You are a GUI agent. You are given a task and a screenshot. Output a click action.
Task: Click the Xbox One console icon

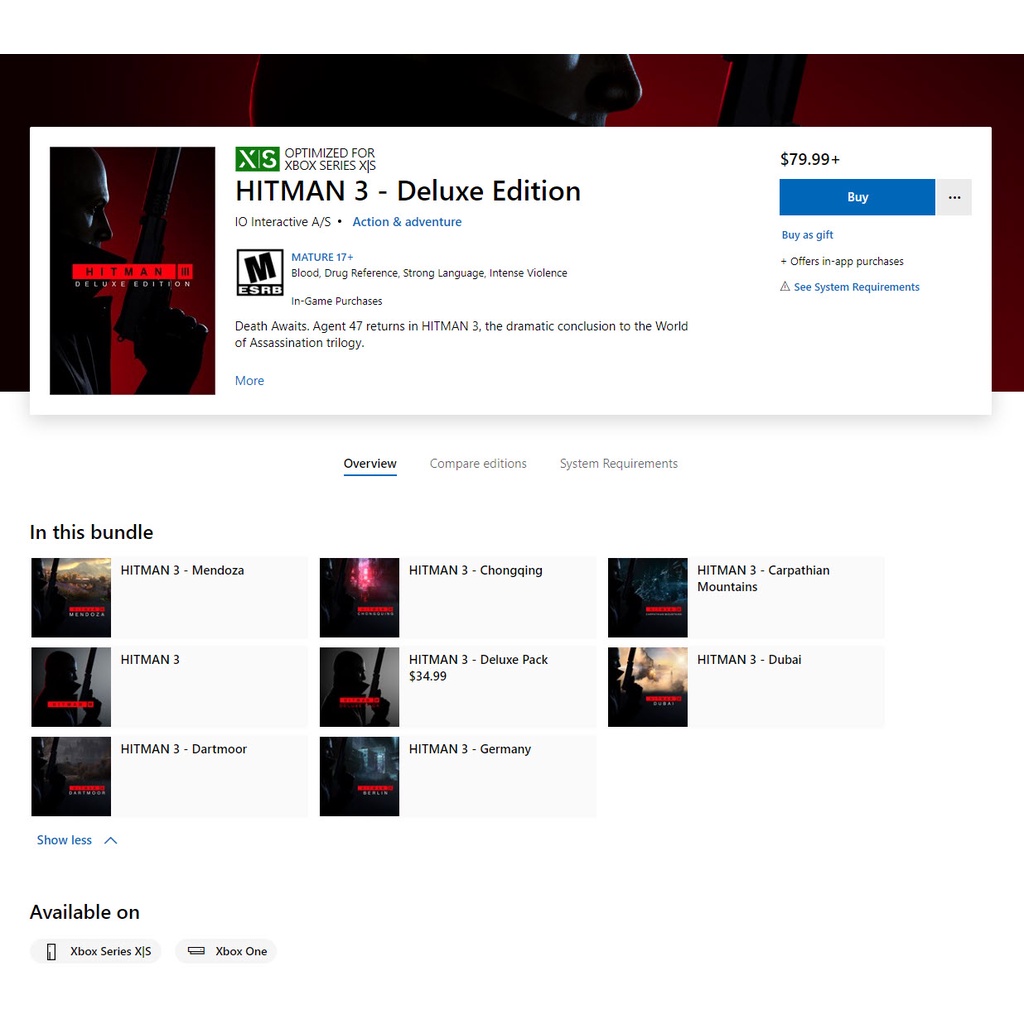[x=196, y=951]
